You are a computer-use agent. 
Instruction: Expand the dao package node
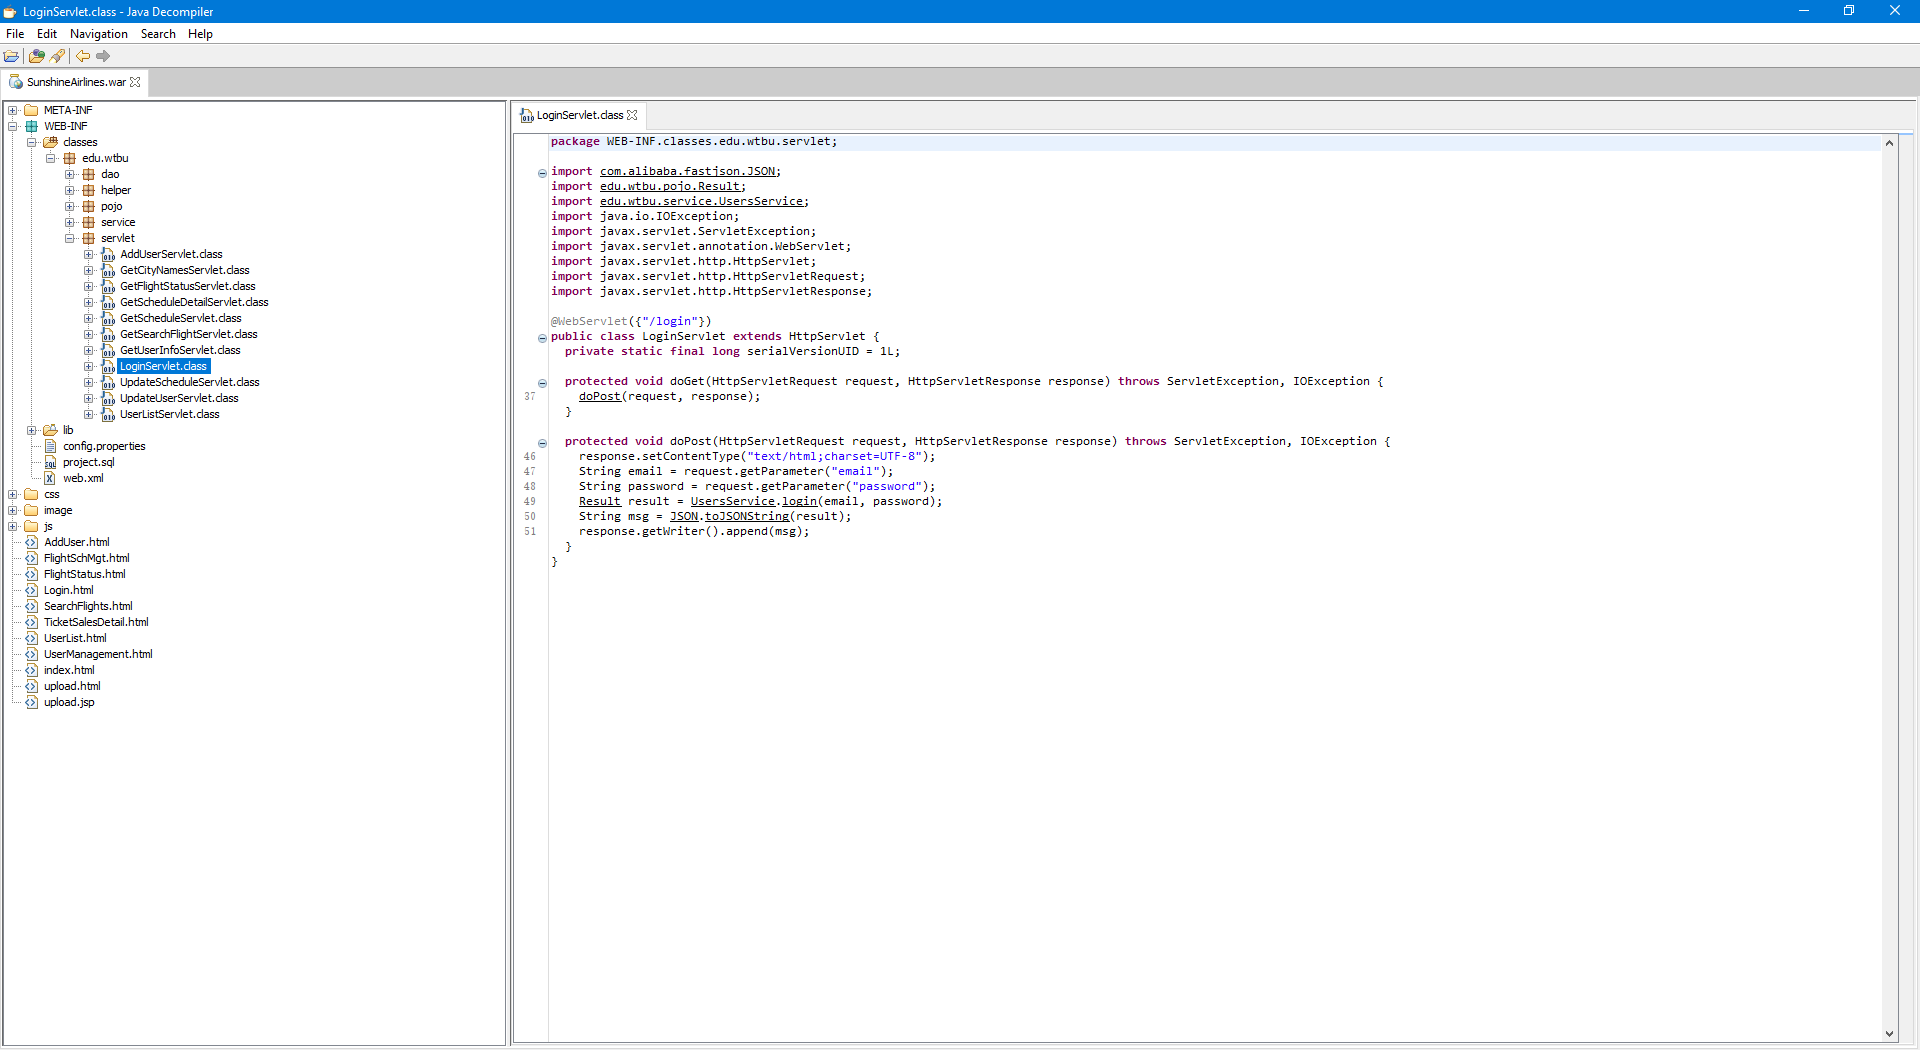(x=69, y=174)
